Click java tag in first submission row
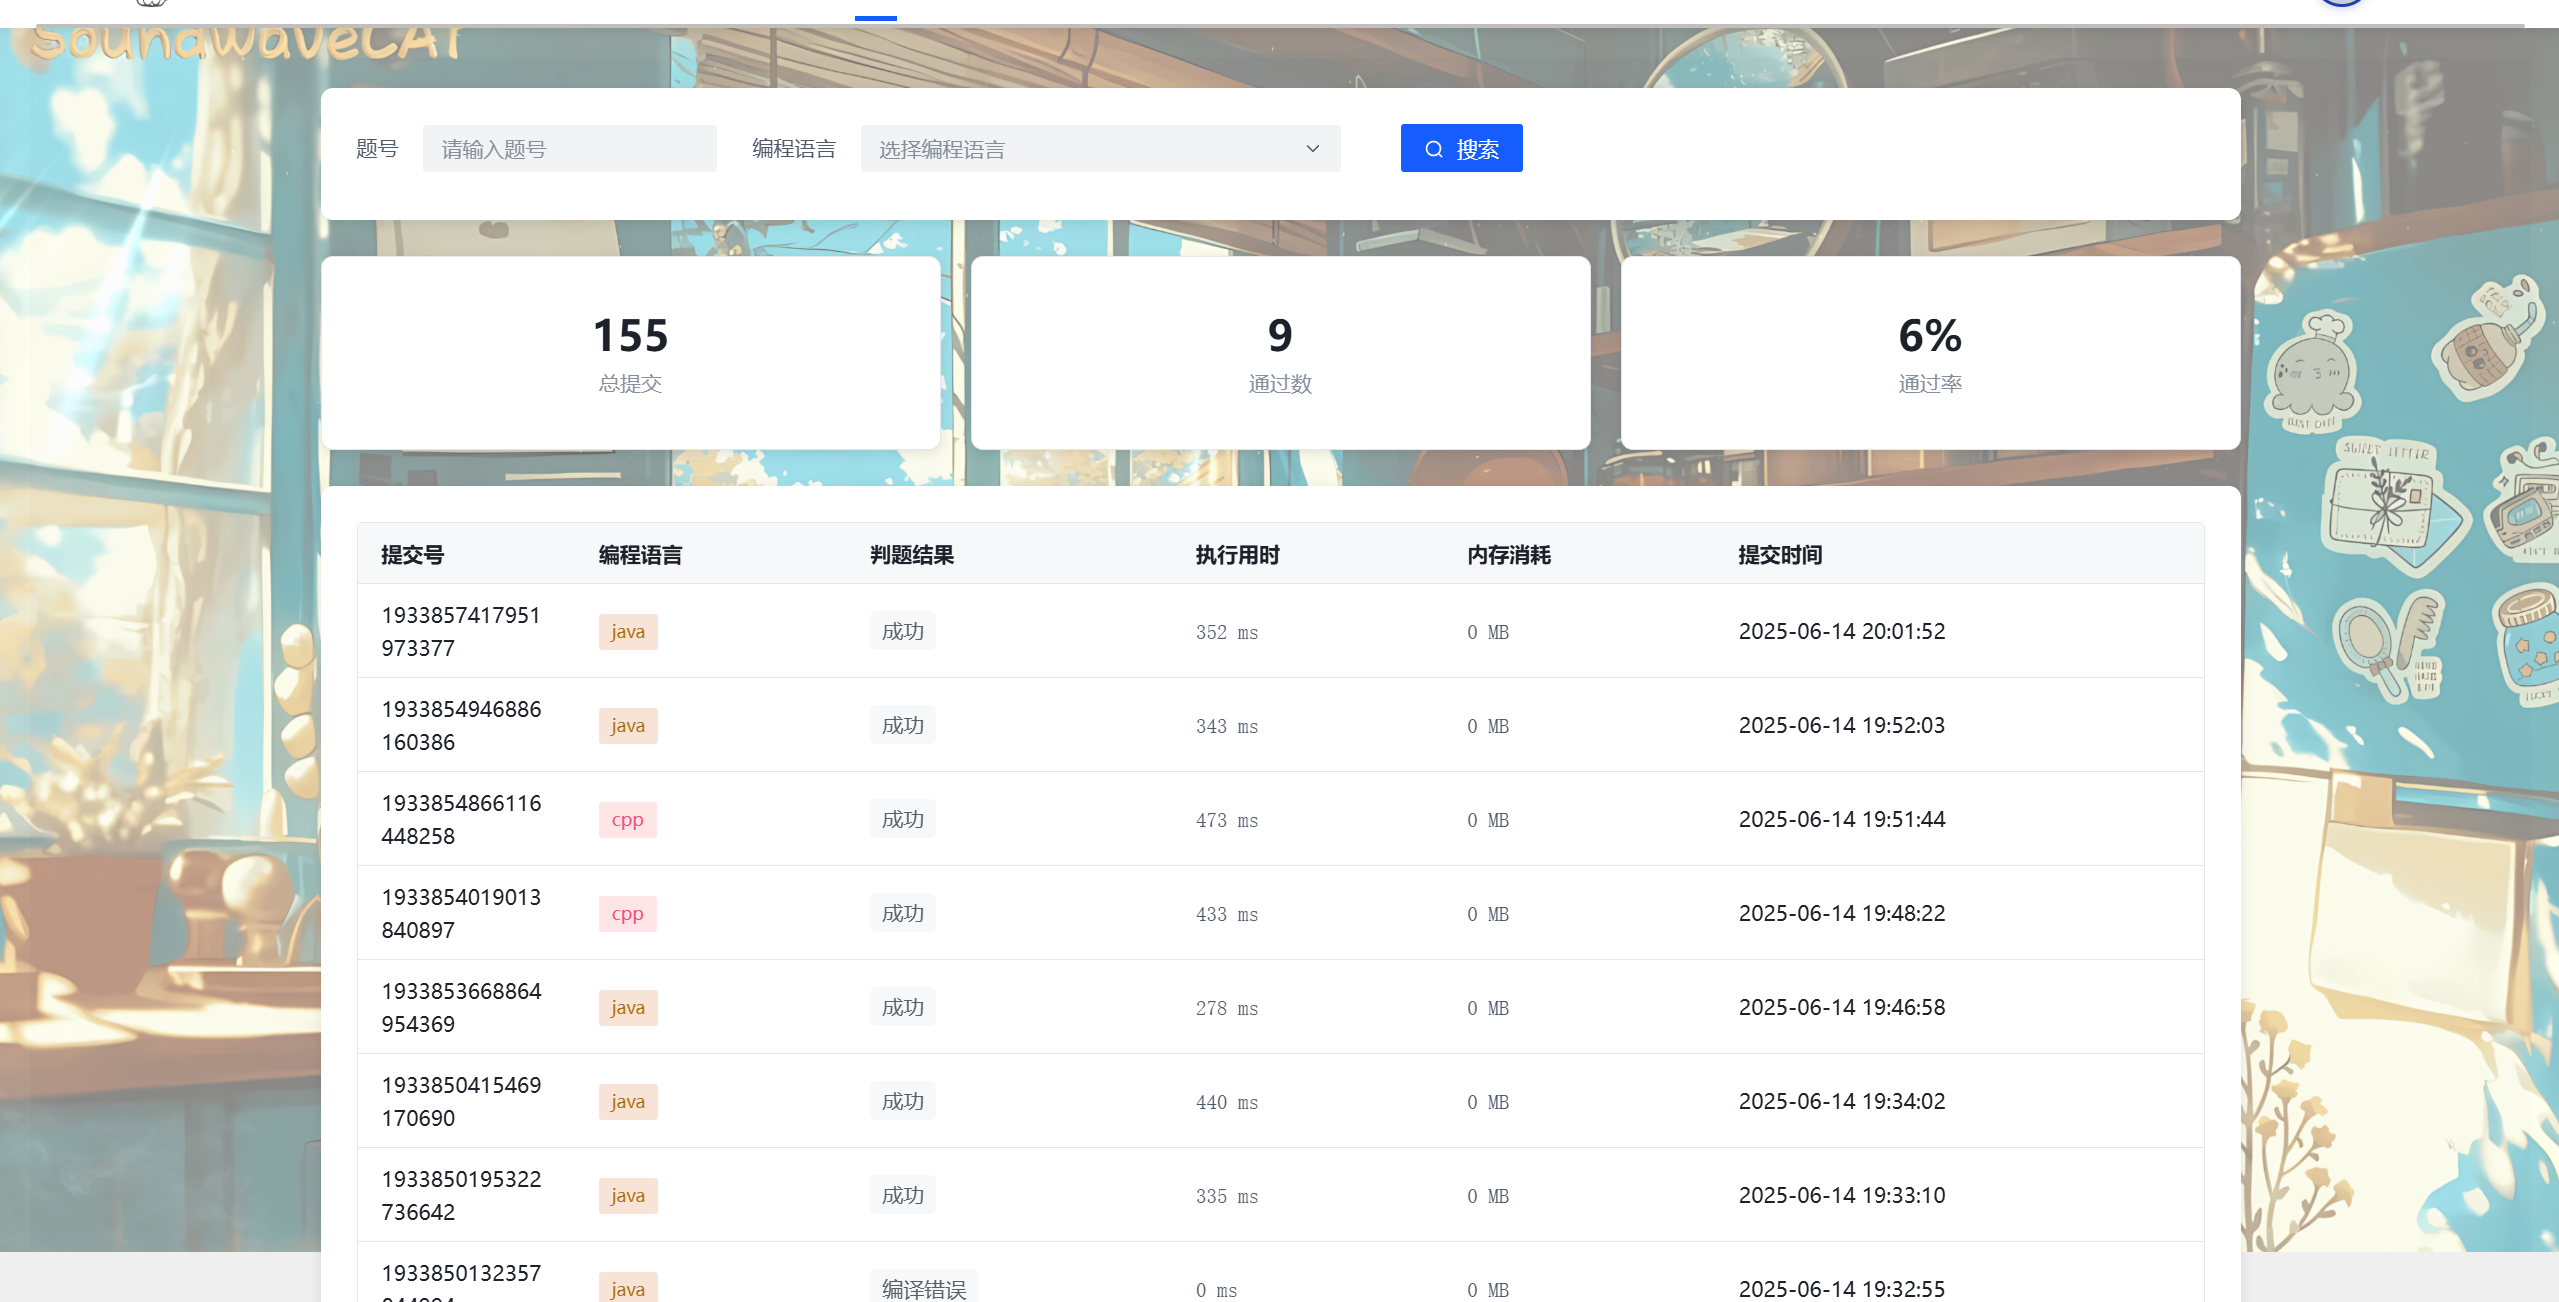Image resolution: width=2559 pixels, height=1302 pixels. 627,632
